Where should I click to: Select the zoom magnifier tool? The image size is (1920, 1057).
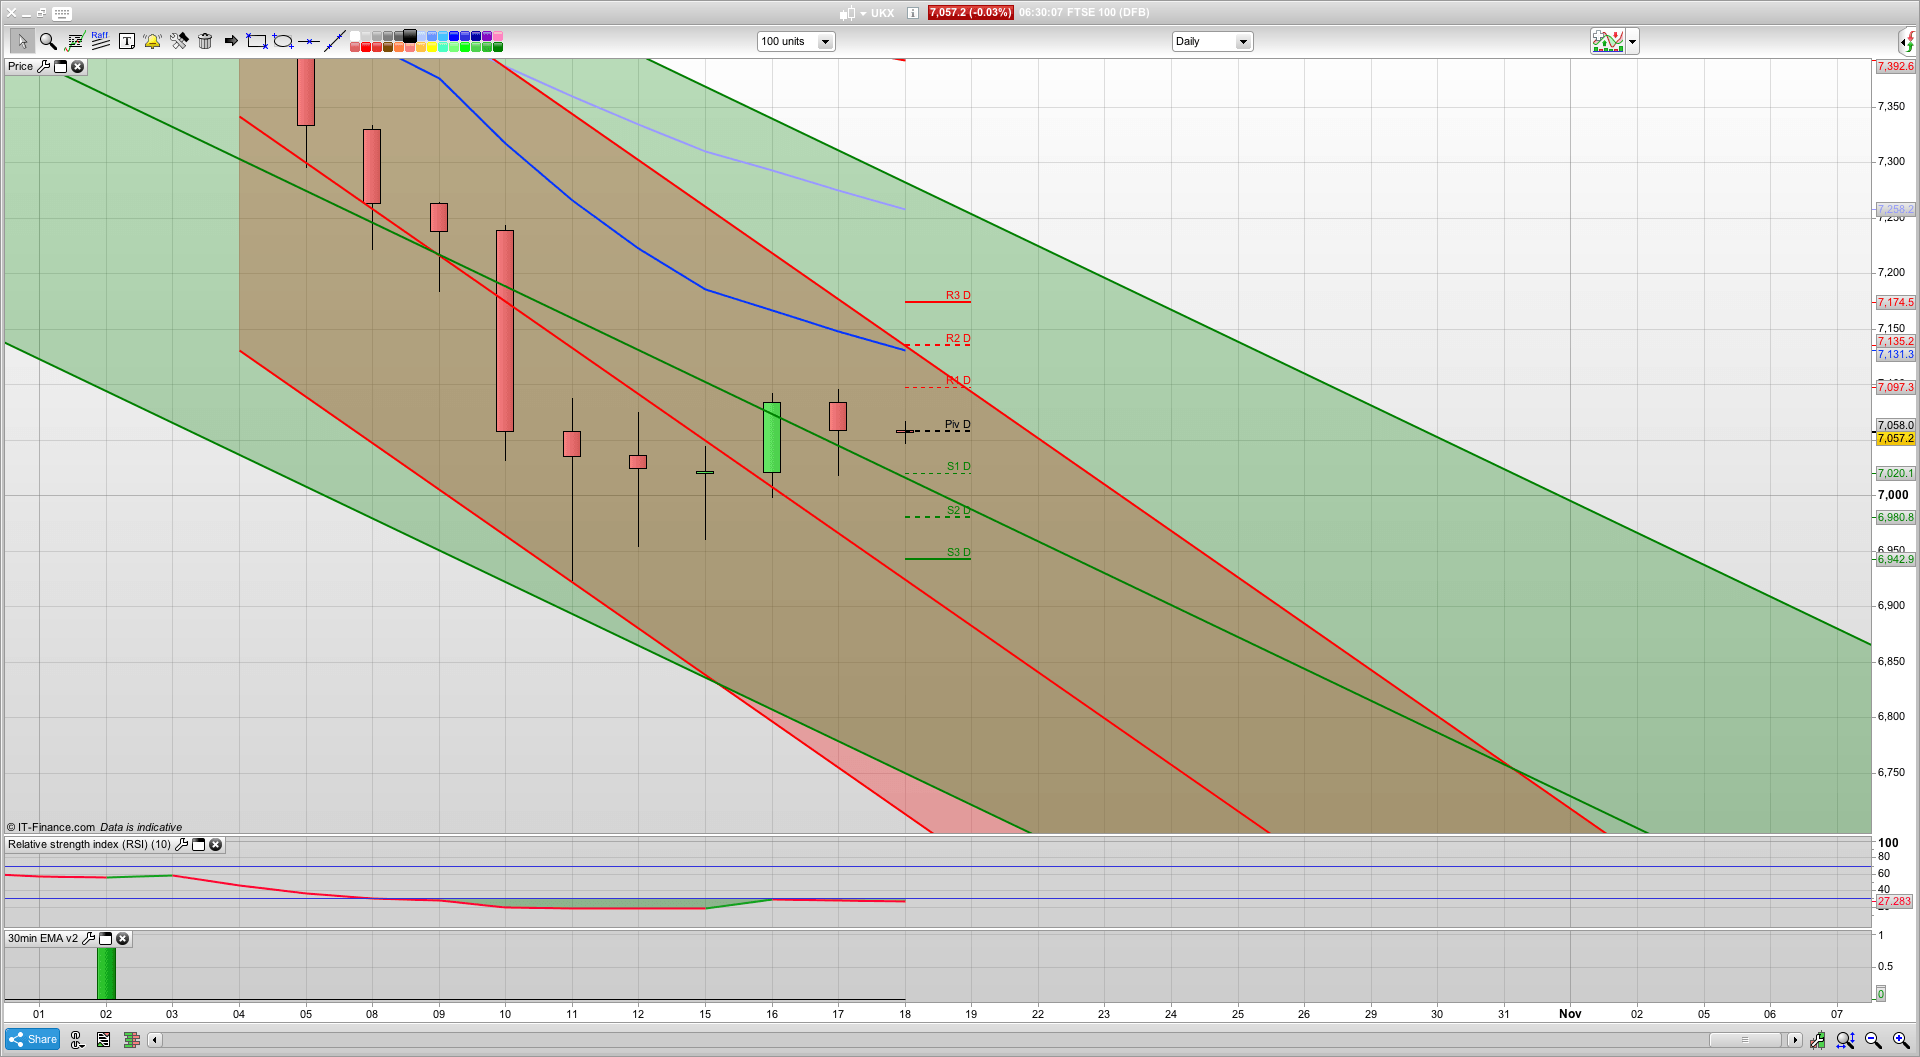click(48, 41)
